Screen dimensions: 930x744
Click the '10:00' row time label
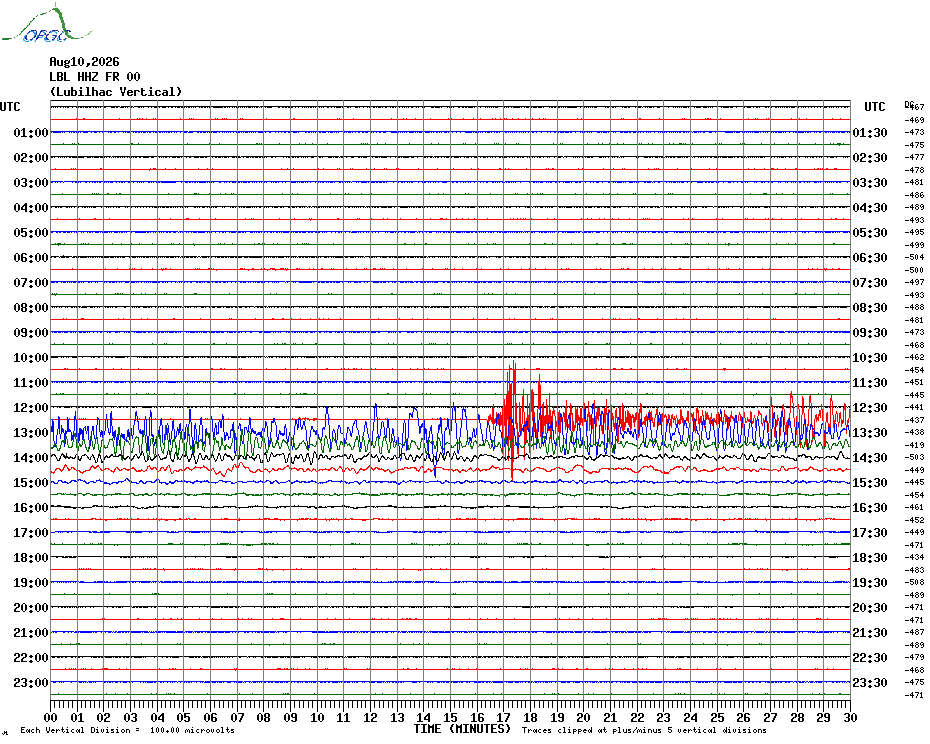[x=31, y=358]
